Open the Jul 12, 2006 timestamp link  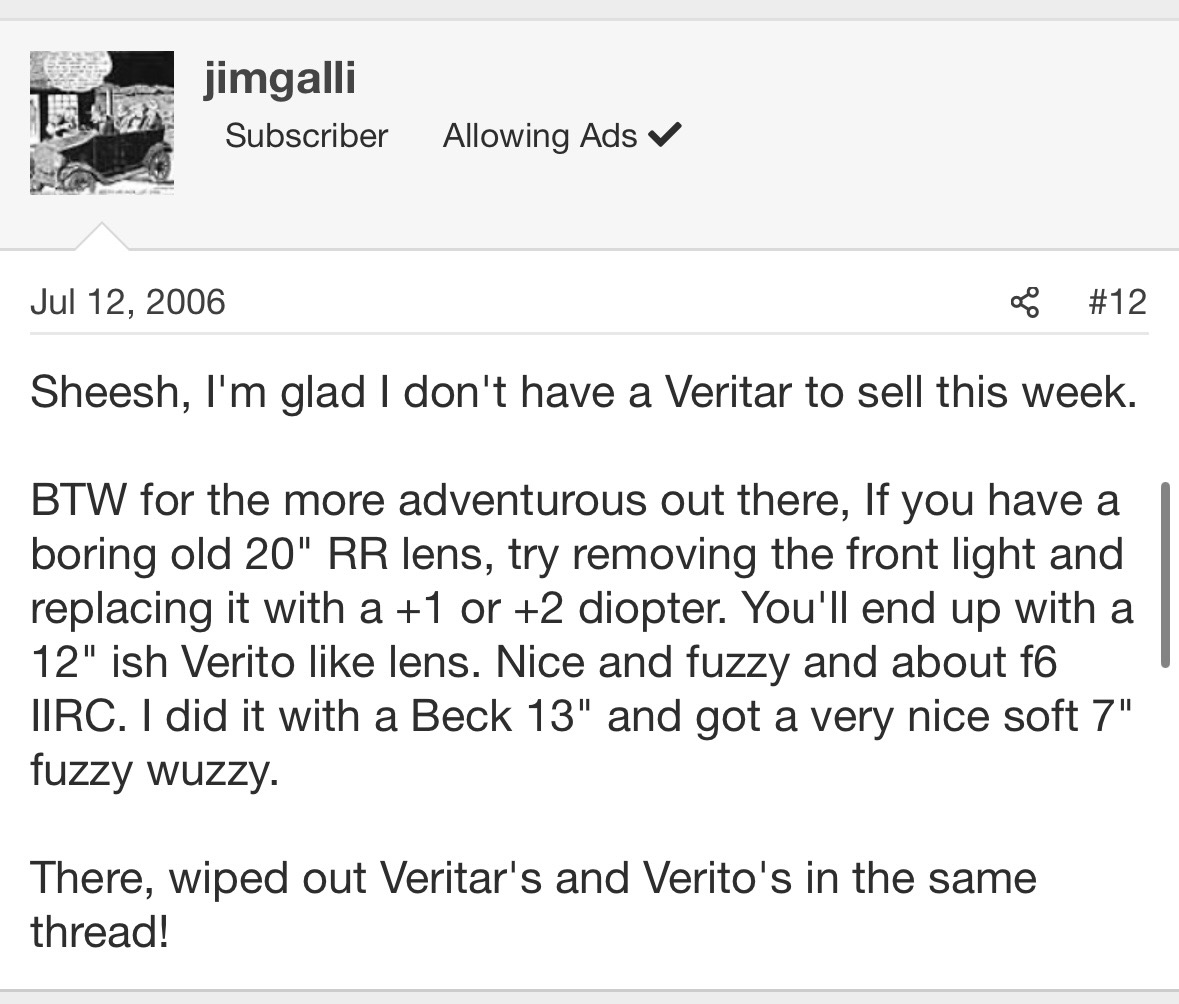coord(128,301)
